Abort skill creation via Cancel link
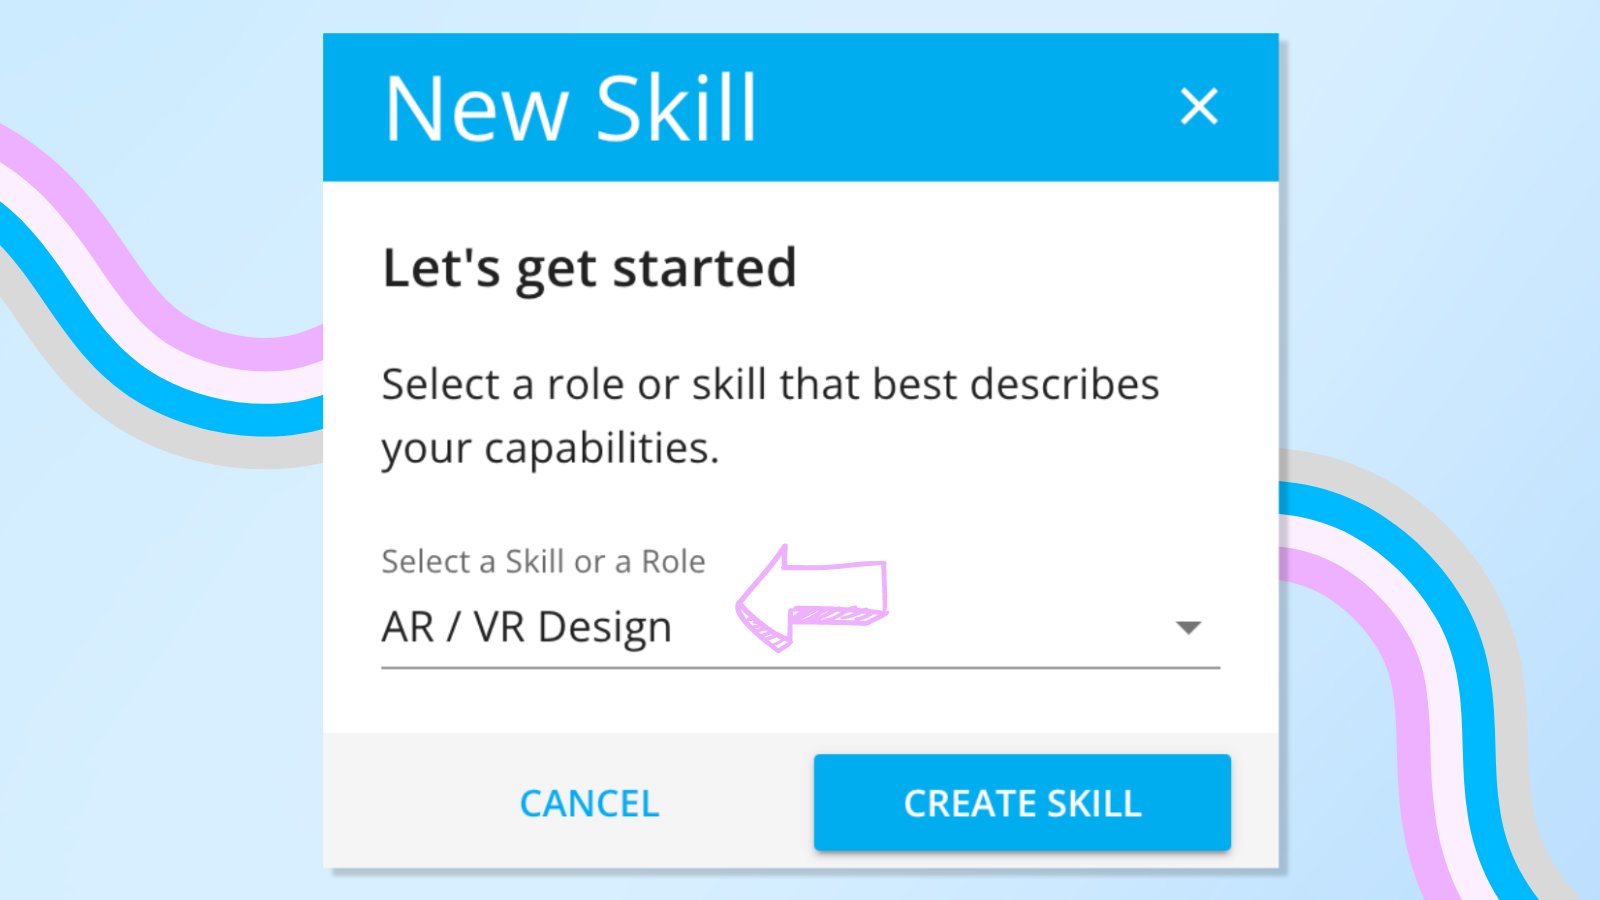Screen dimensions: 1600x900 pos(589,804)
